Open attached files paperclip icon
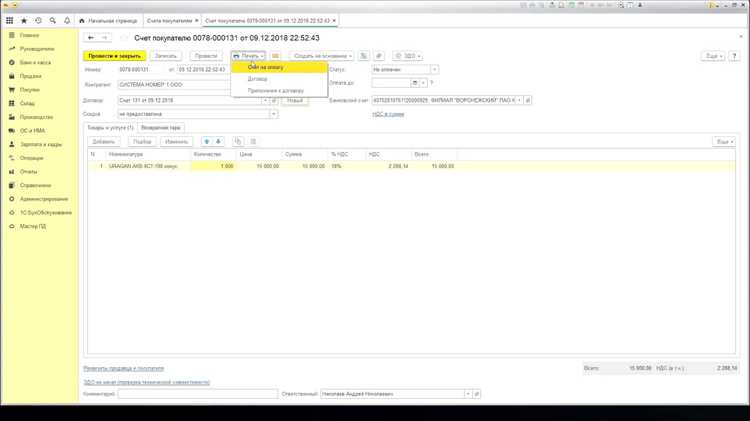Screen dimensions: 750x421 [x=379, y=56]
